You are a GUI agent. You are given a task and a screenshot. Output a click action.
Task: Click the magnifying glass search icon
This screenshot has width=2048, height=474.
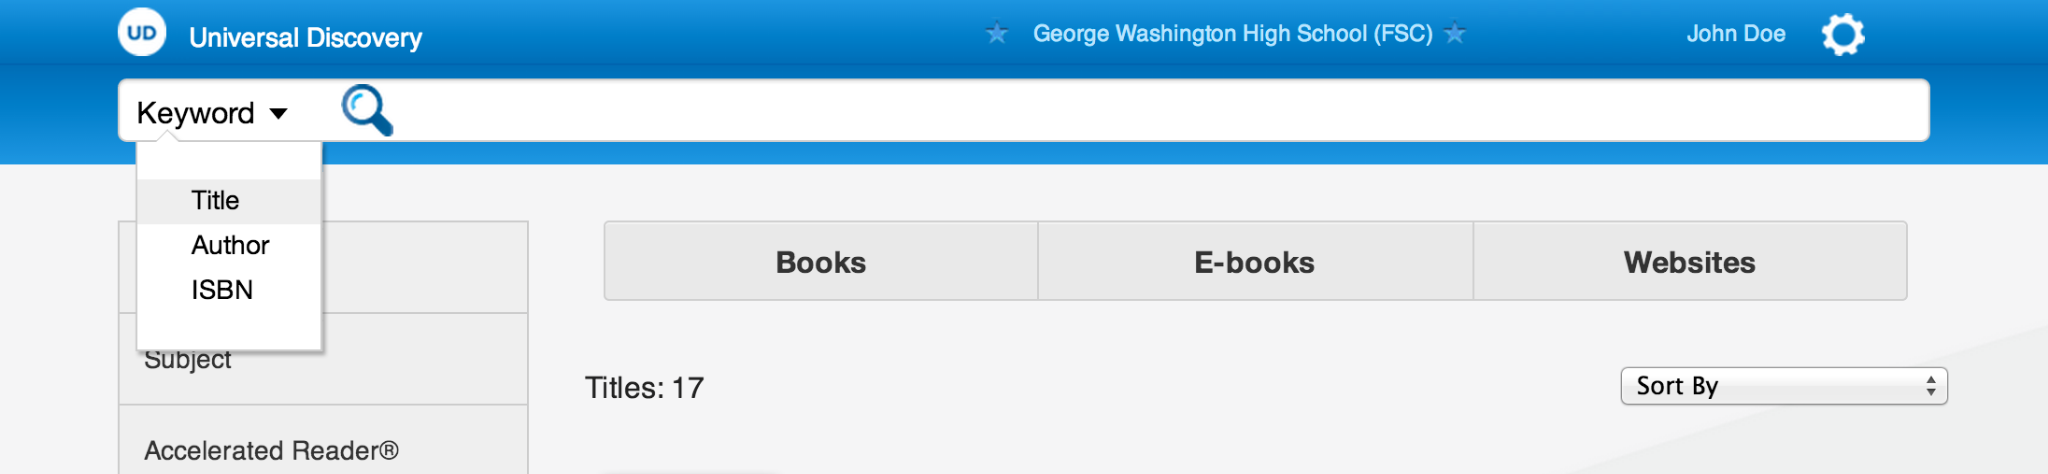point(367,110)
